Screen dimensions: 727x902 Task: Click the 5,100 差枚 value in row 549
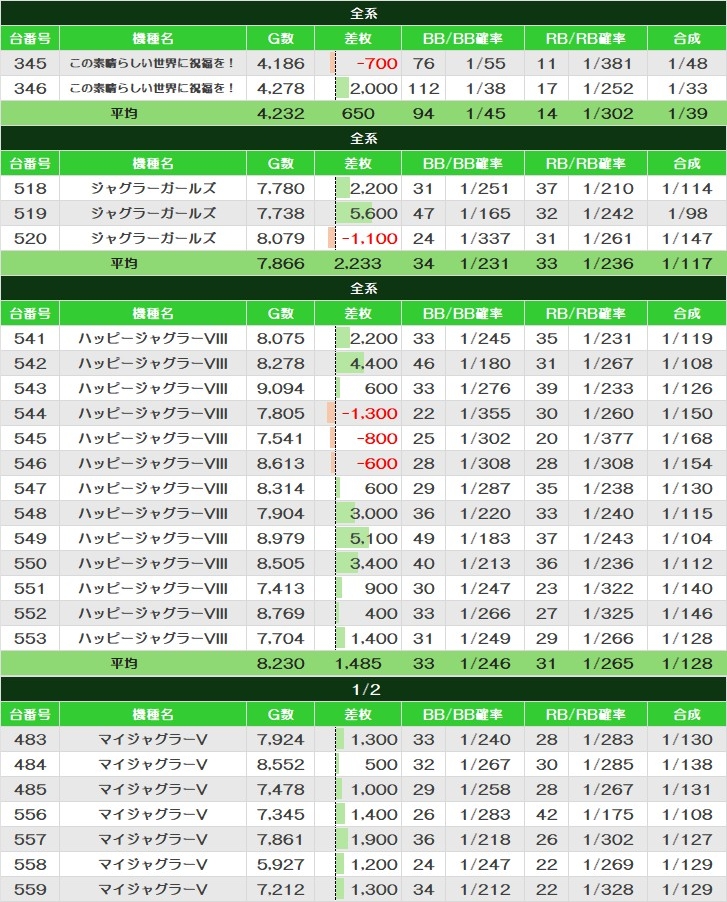tap(373, 538)
